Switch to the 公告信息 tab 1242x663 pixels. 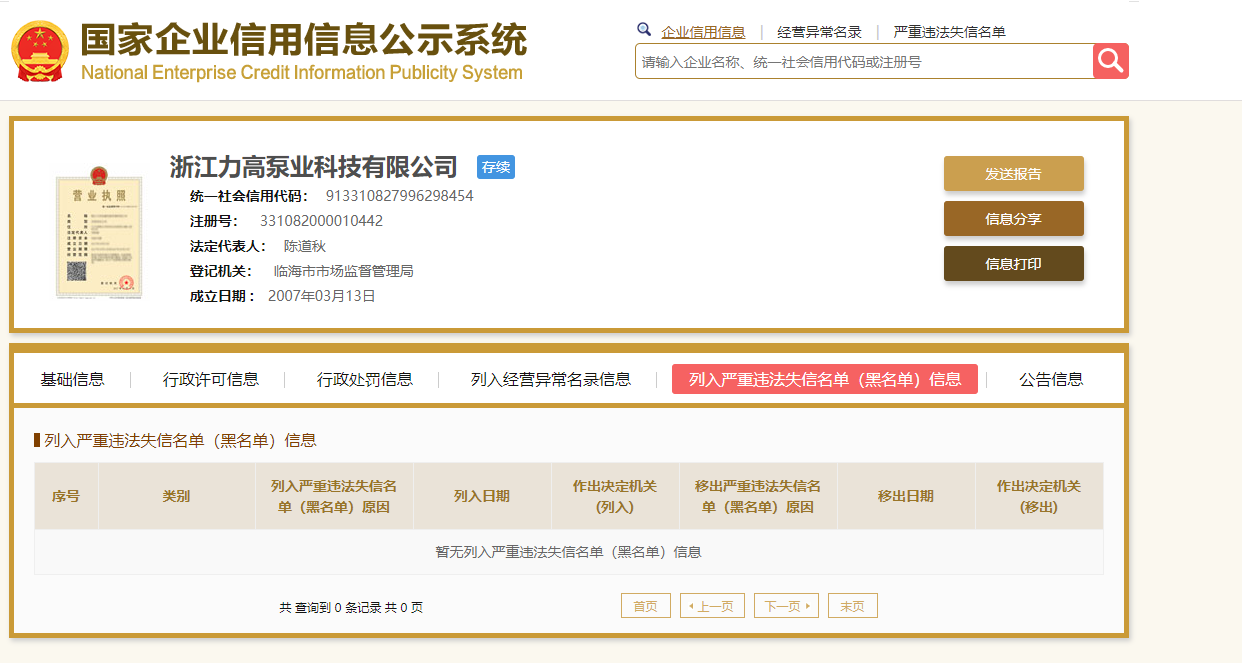point(1051,379)
